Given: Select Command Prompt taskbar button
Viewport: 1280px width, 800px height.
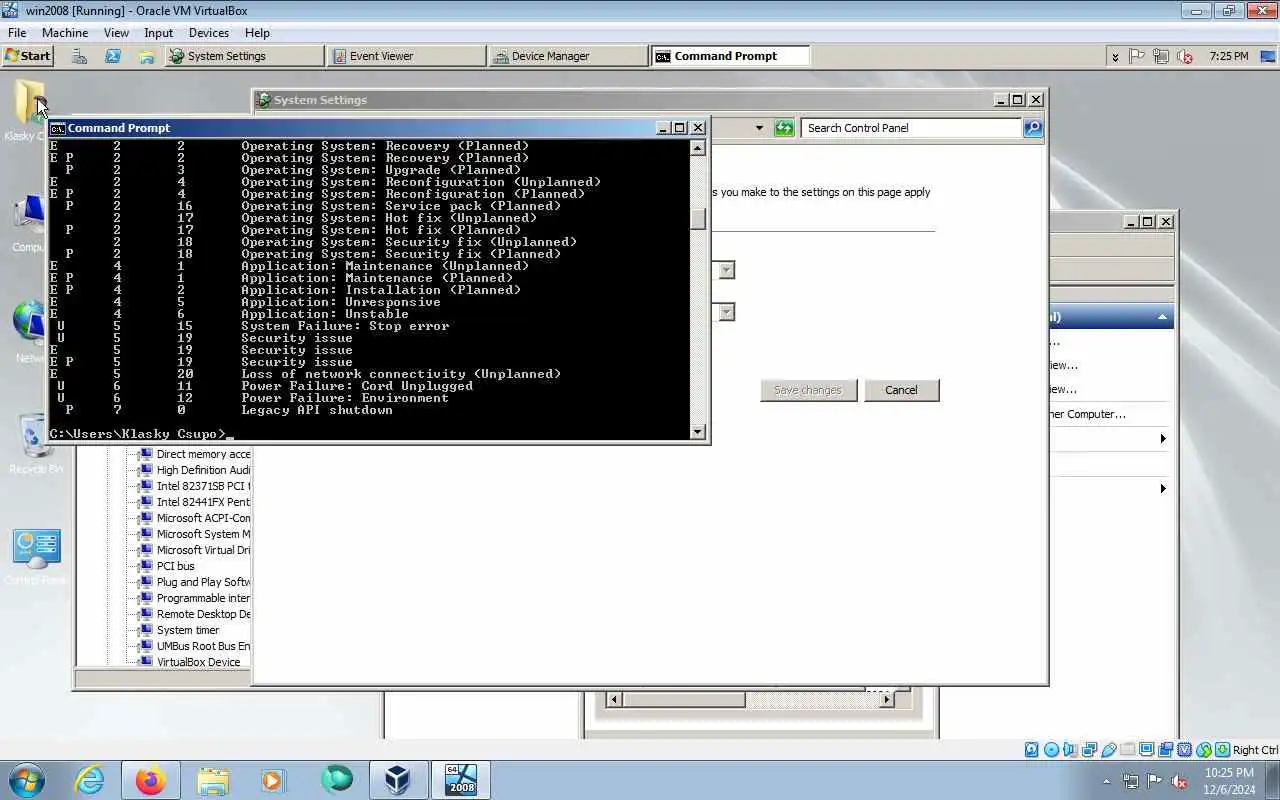Looking at the screenshot, I should (731, 56).
